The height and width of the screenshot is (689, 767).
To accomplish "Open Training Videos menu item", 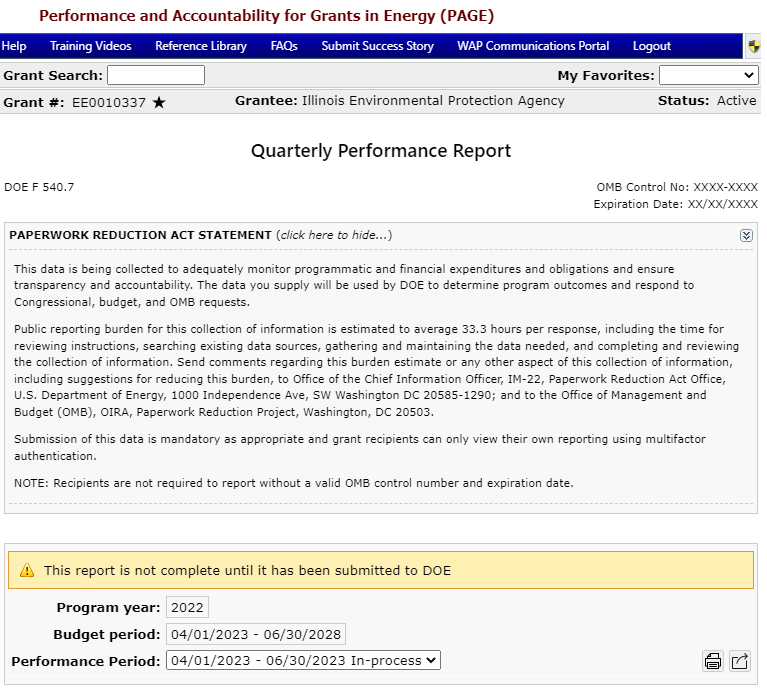I will [x=90, y=46].
